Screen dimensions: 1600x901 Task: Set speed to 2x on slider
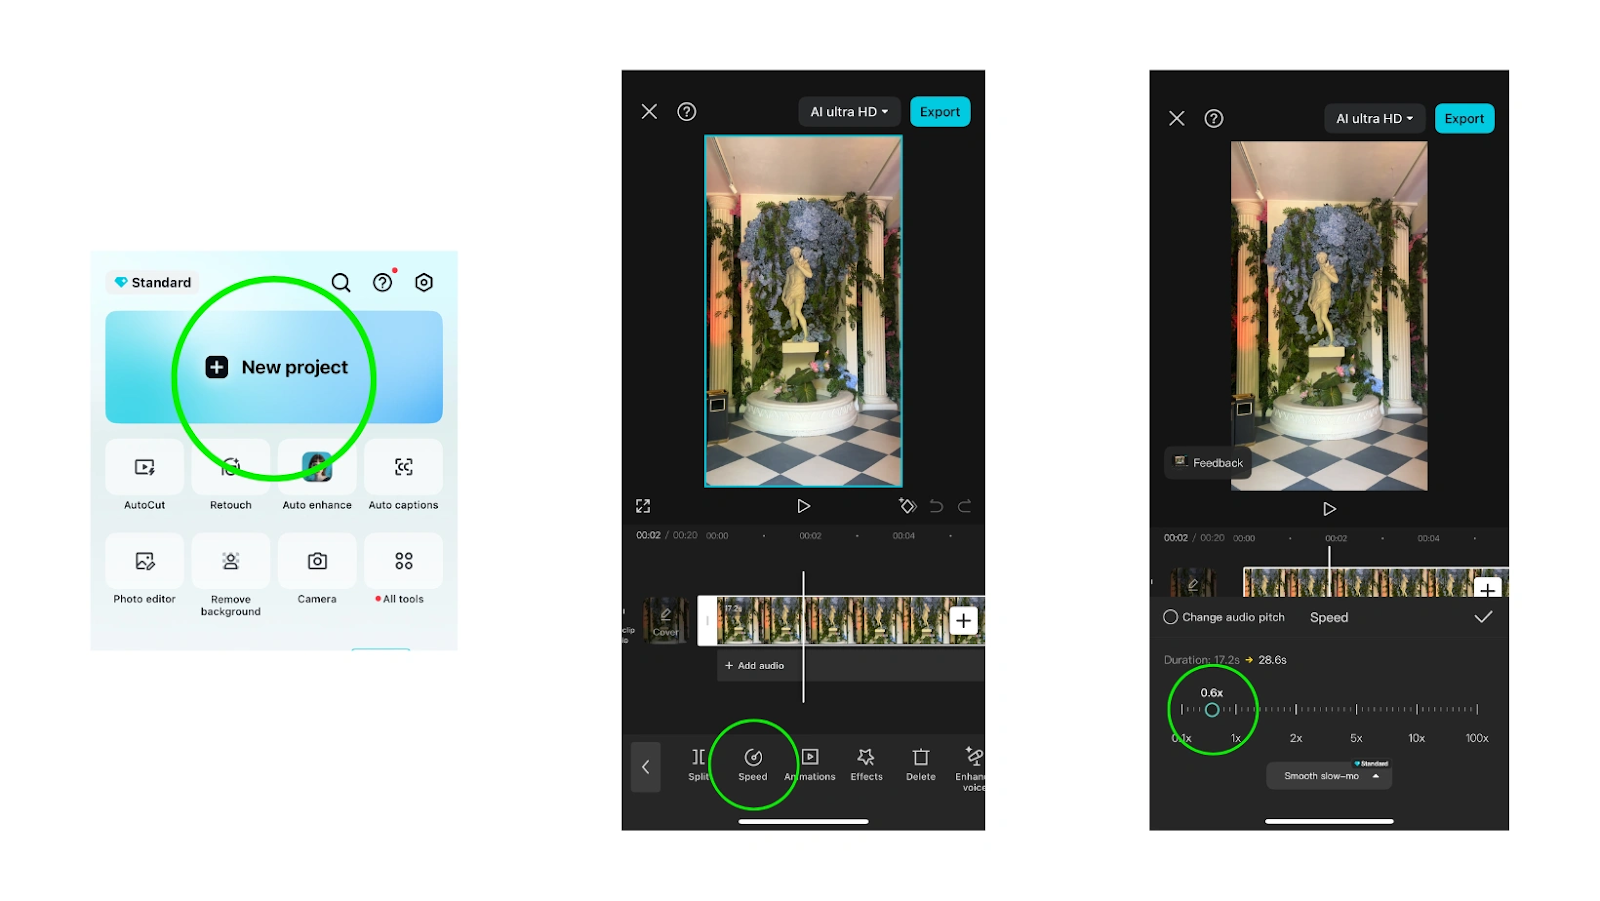(x=1296, y=710)
